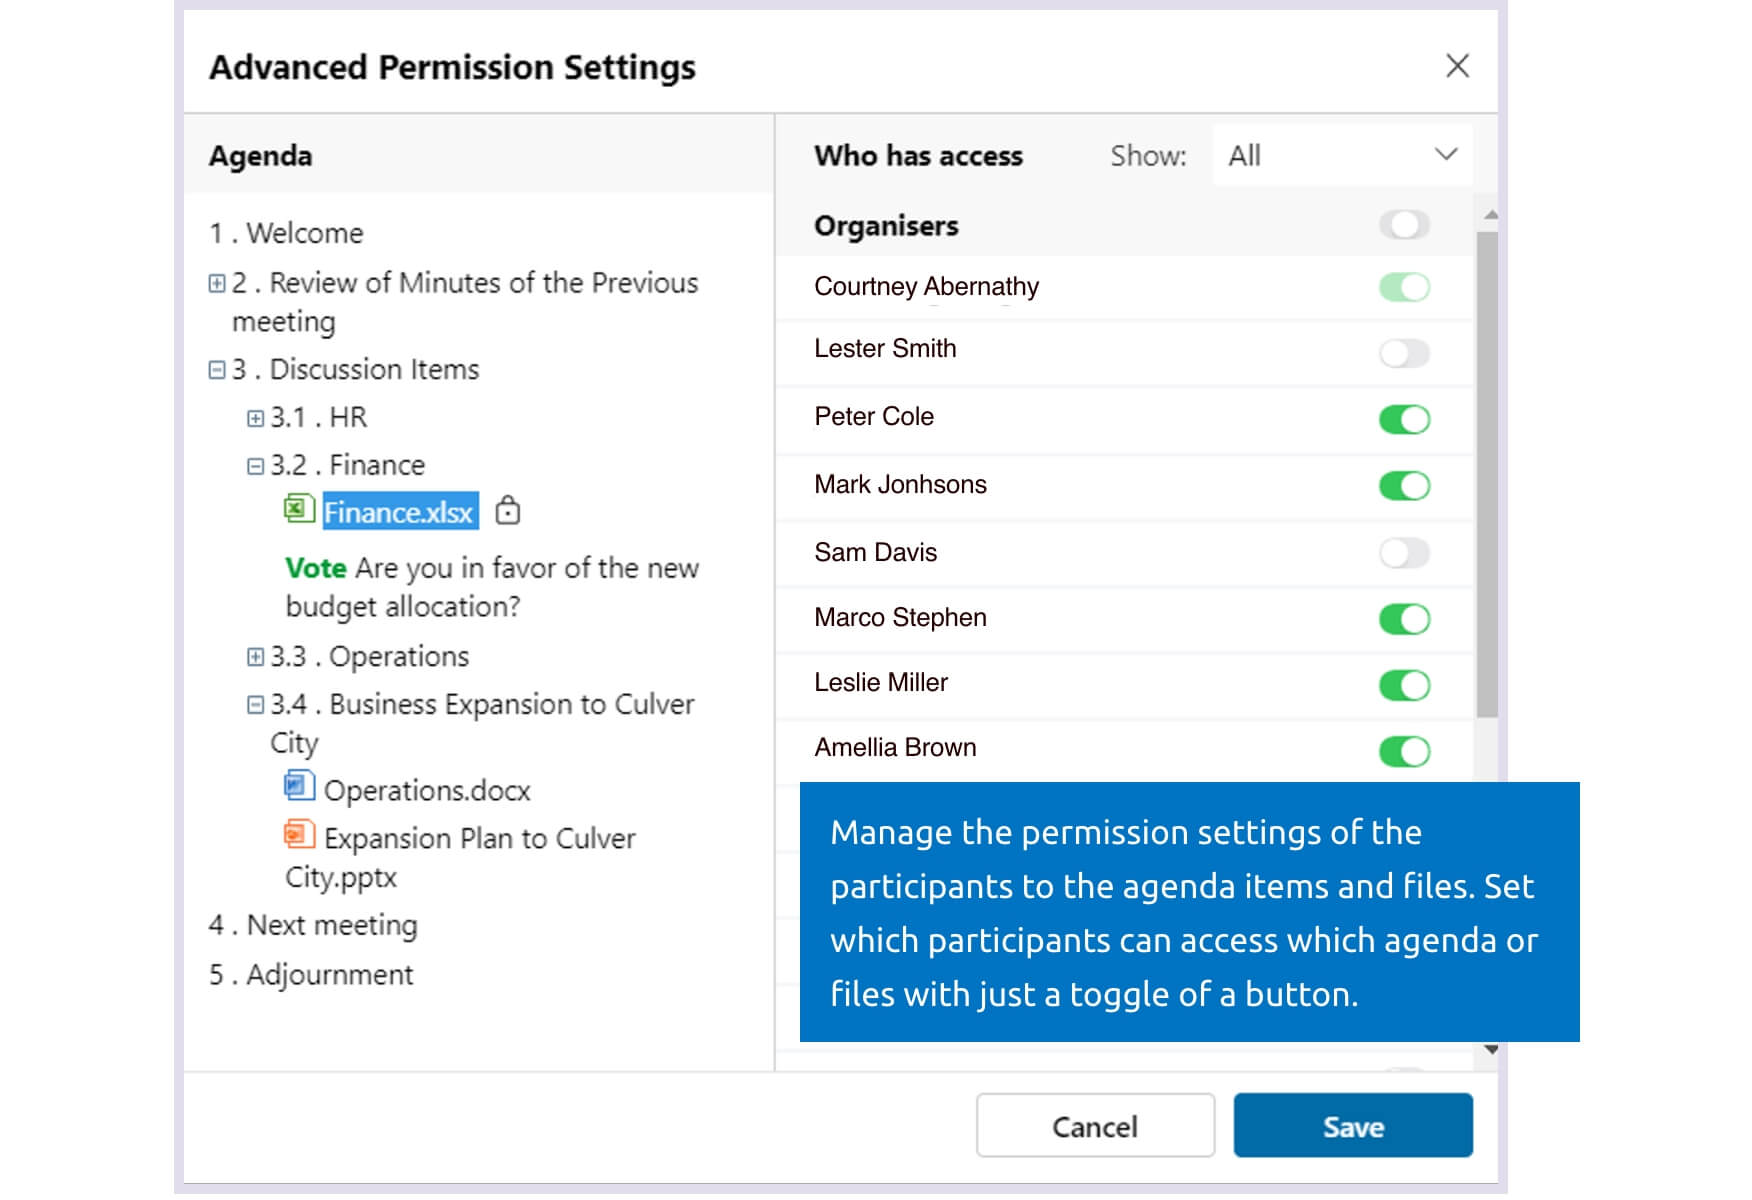Screen dimensions: 1752x1200
Task: Click the Excel icon beside Finance.xlsx
Action: coord(298,510)
